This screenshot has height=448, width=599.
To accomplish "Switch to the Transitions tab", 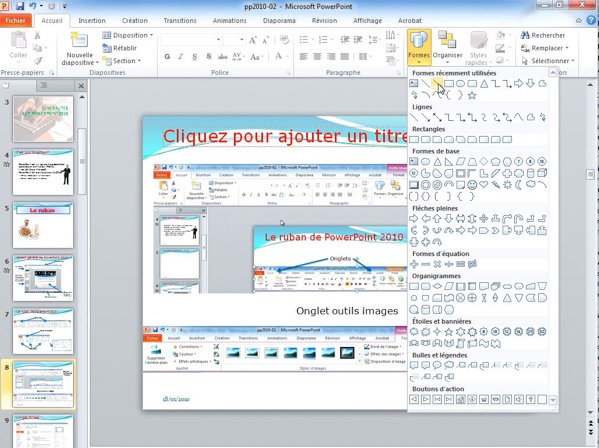I will click(x=180, y=21).
